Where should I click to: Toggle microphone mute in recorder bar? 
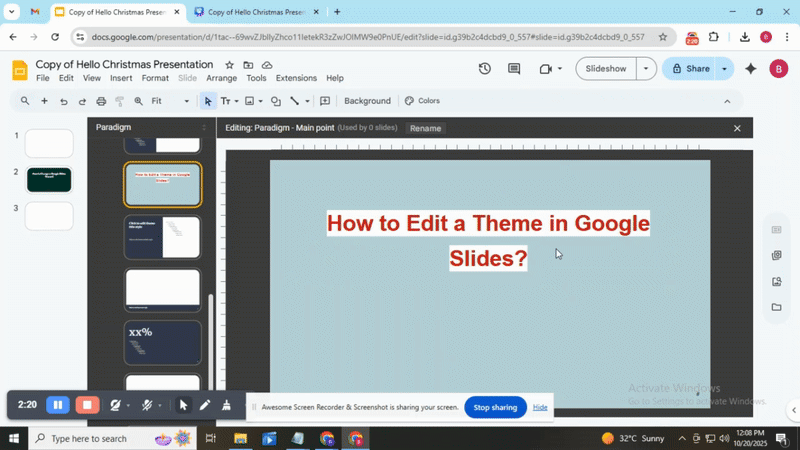click(x=147, y=405)
